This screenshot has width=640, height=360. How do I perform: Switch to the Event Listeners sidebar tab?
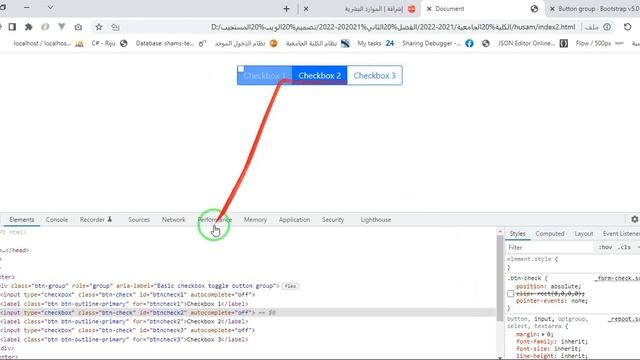pyautogui.click(x=621, y=233)
